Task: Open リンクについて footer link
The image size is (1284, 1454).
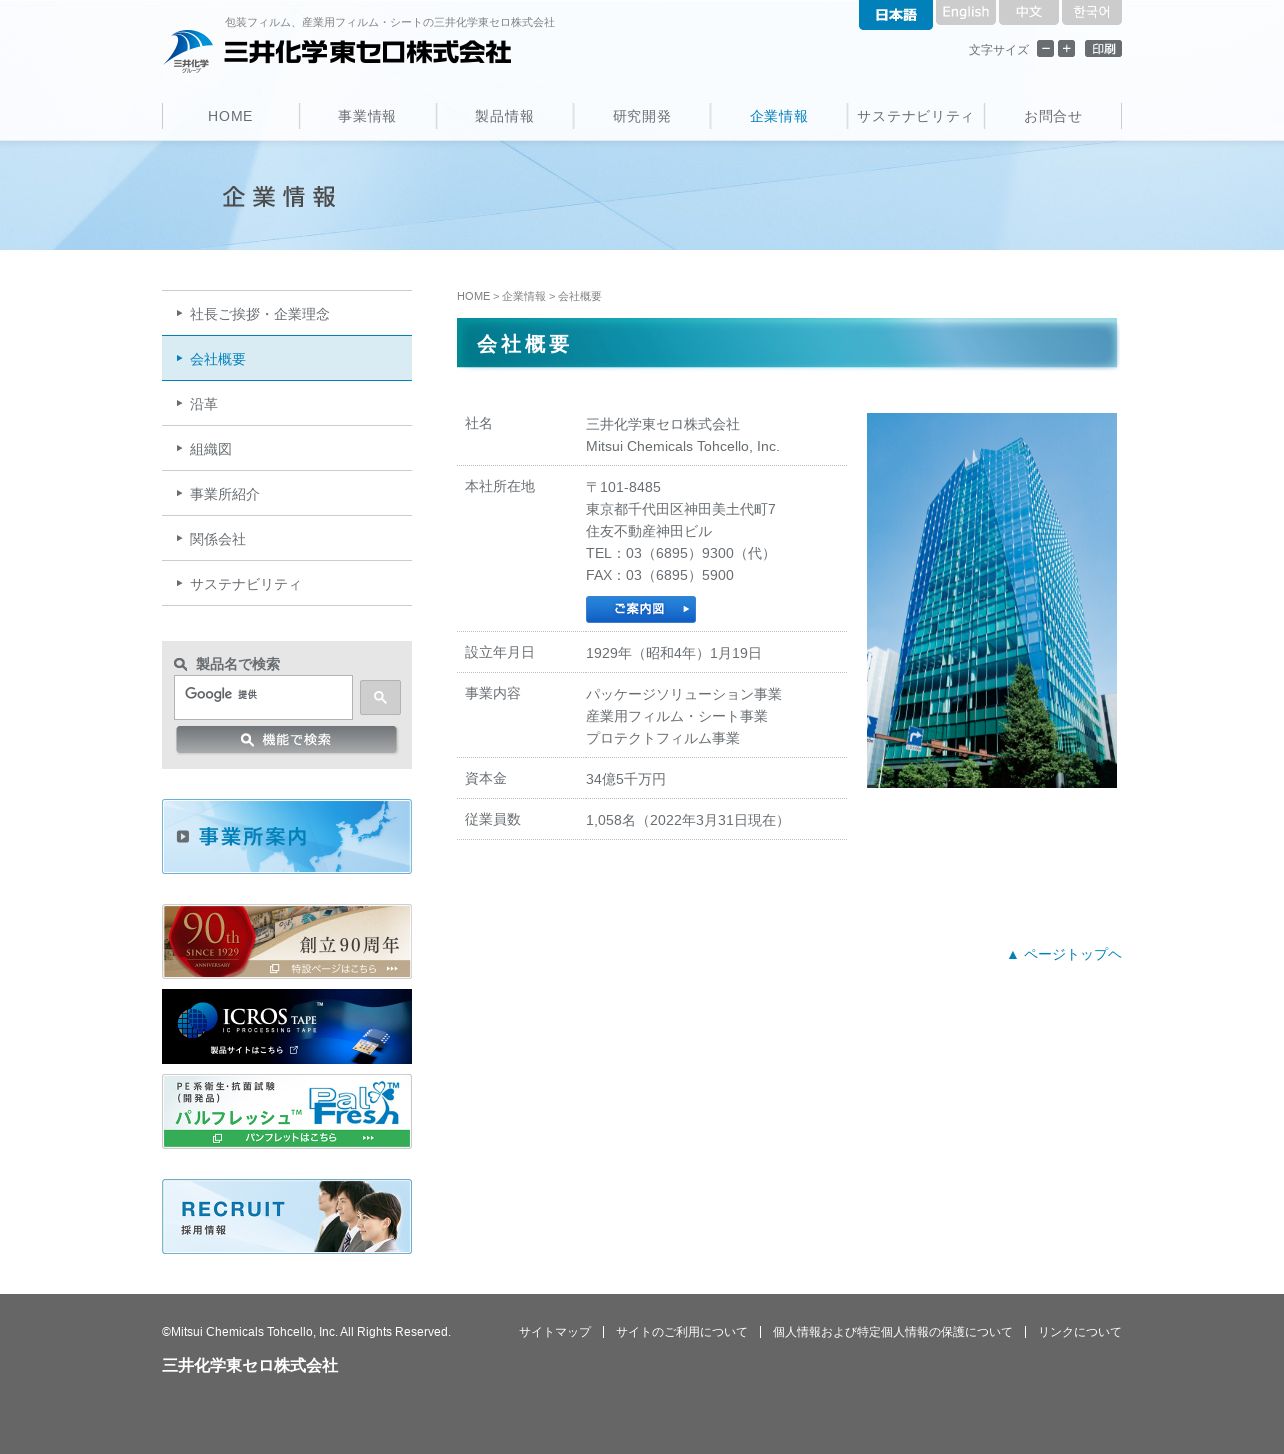Action: (x=1080, y=1332)
